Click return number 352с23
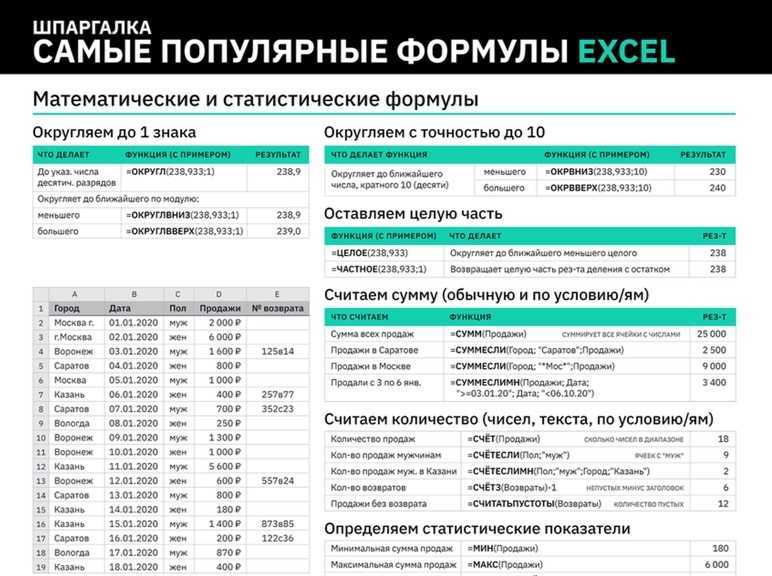This screenshot has width=772, height=576. tap(278, 409)
